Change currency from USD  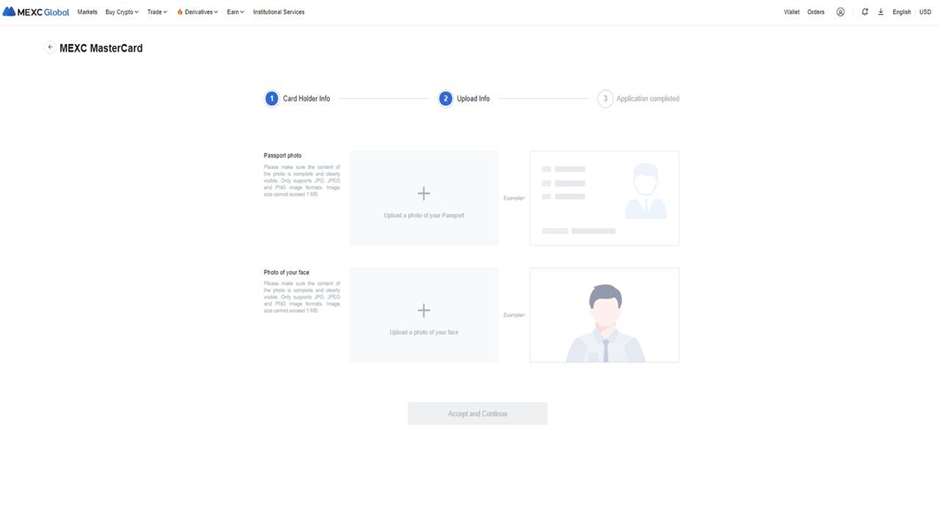pos(925,12)
